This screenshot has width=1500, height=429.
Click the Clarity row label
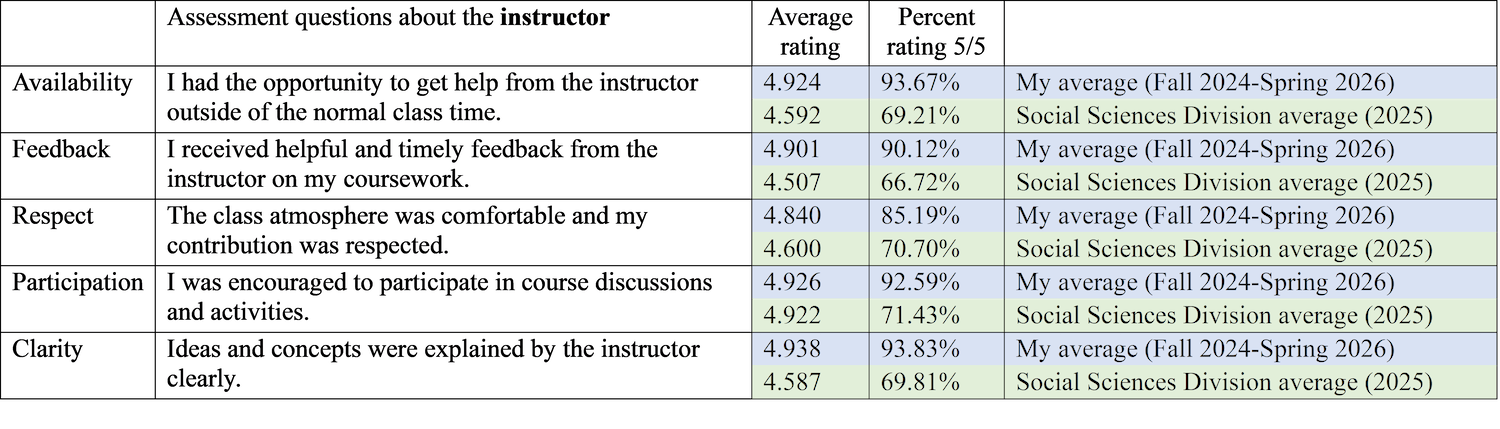(x=47, y=350)
